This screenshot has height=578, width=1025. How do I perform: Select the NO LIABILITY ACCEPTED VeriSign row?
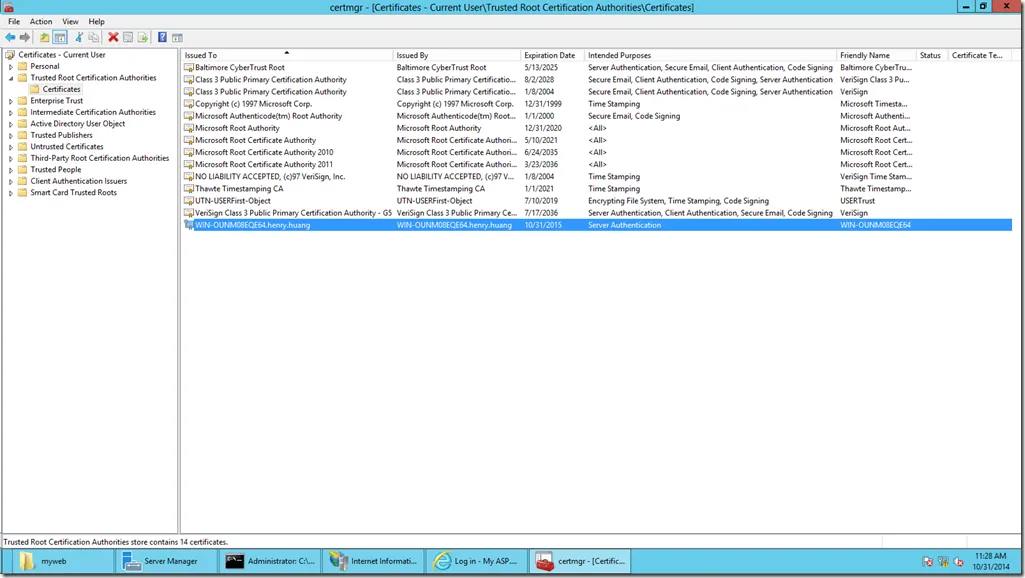[597, 177]
